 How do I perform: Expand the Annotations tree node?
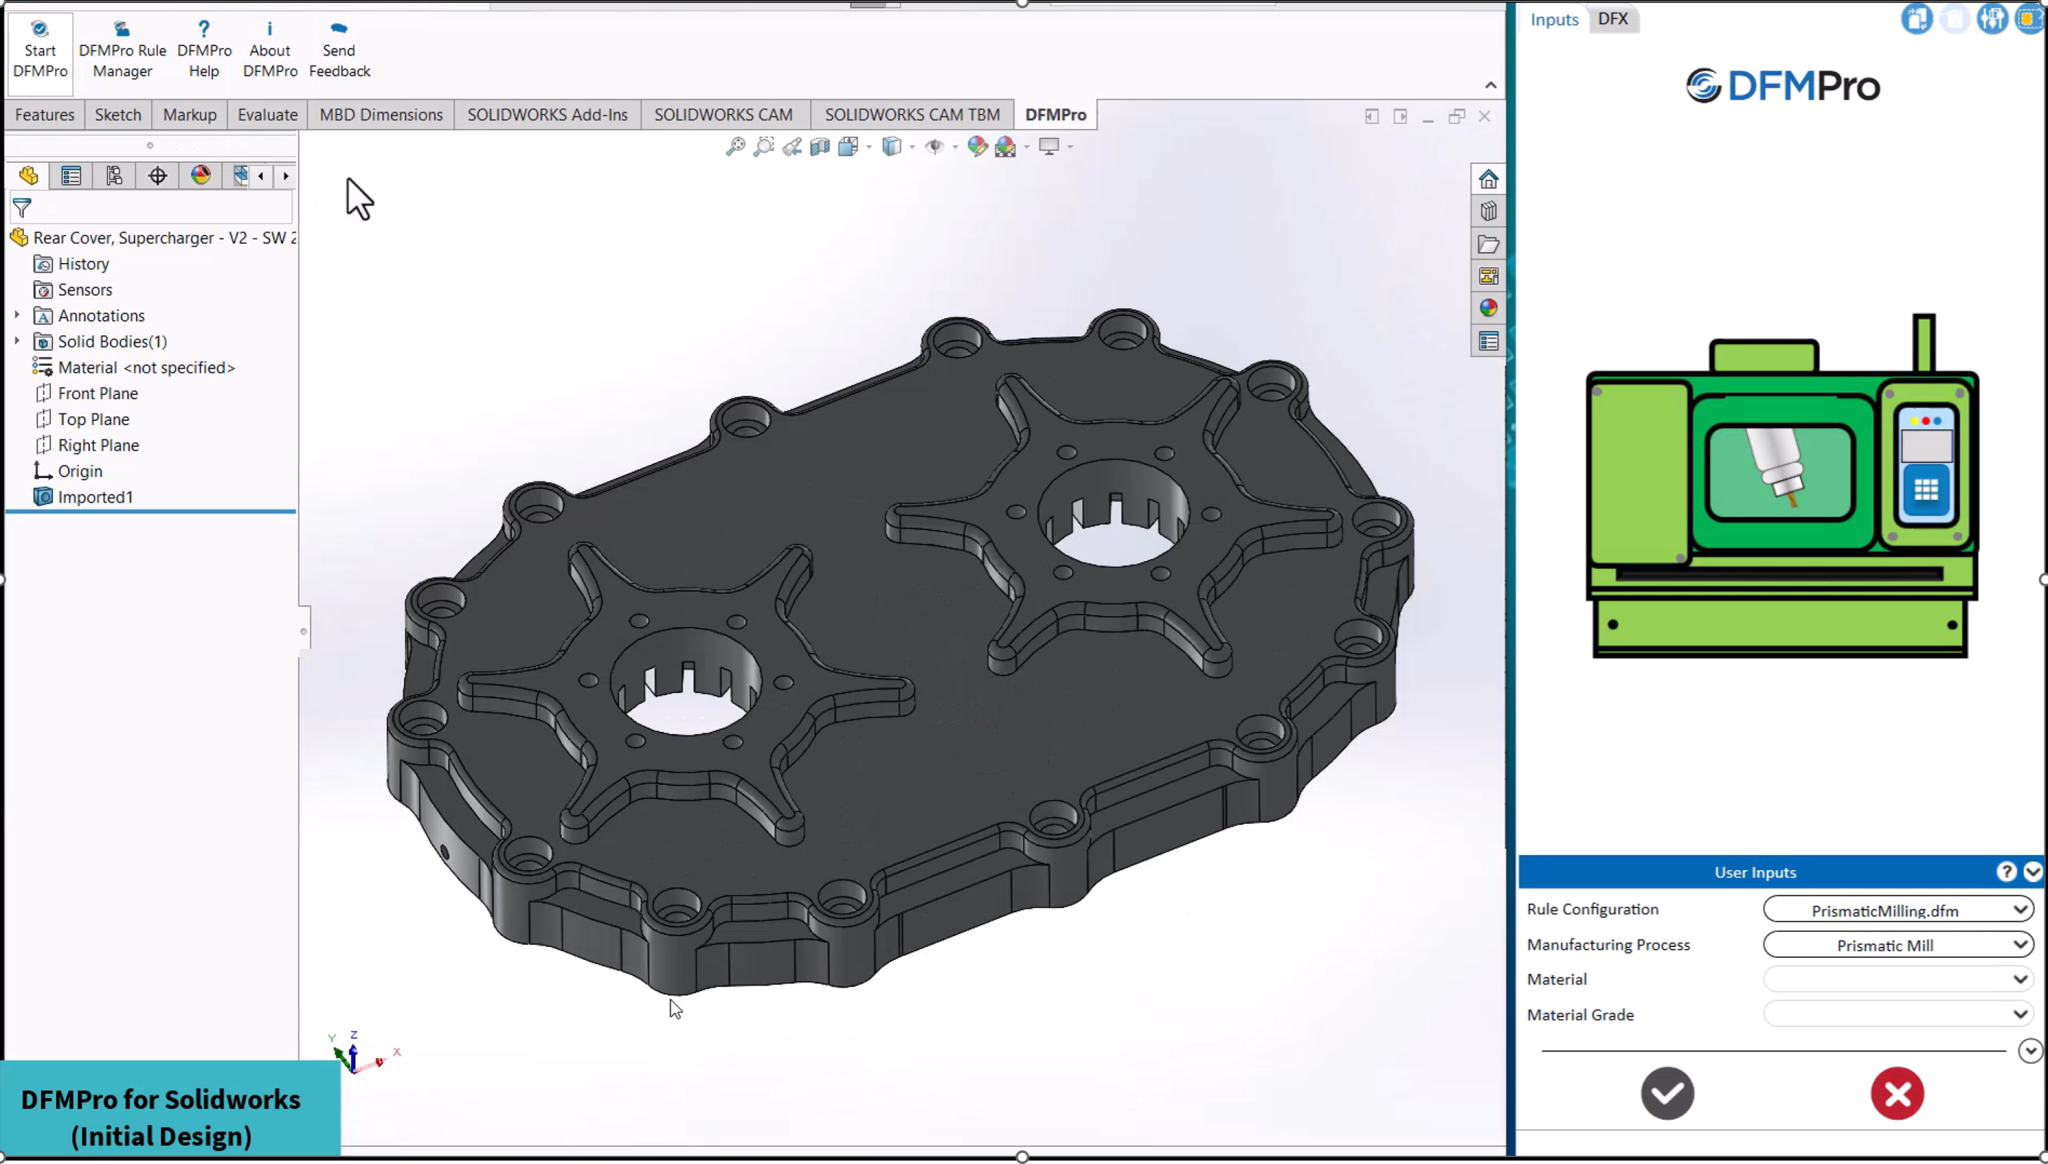point(17,315)
